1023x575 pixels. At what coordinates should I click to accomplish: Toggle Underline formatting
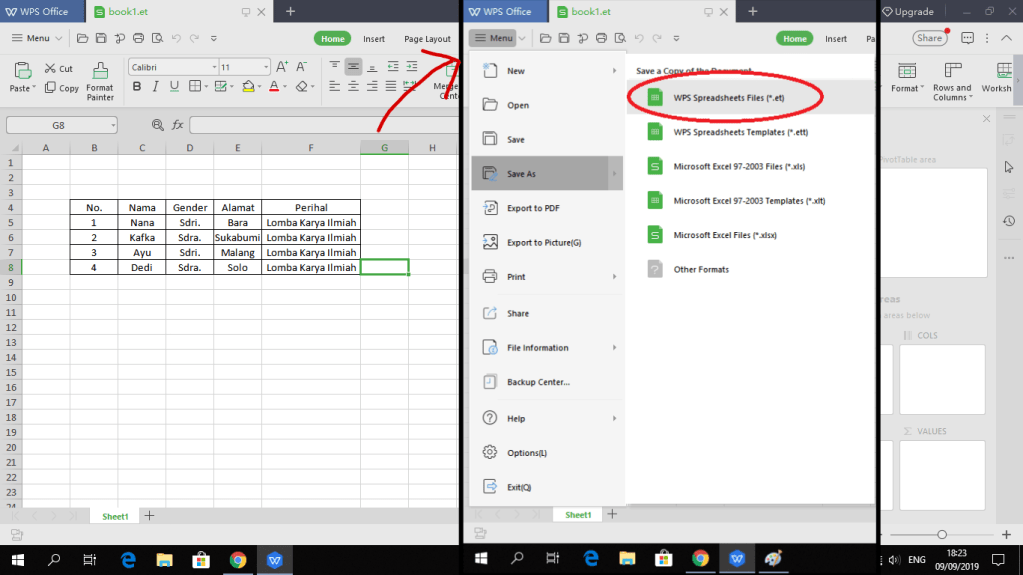(x=170, y=87)
